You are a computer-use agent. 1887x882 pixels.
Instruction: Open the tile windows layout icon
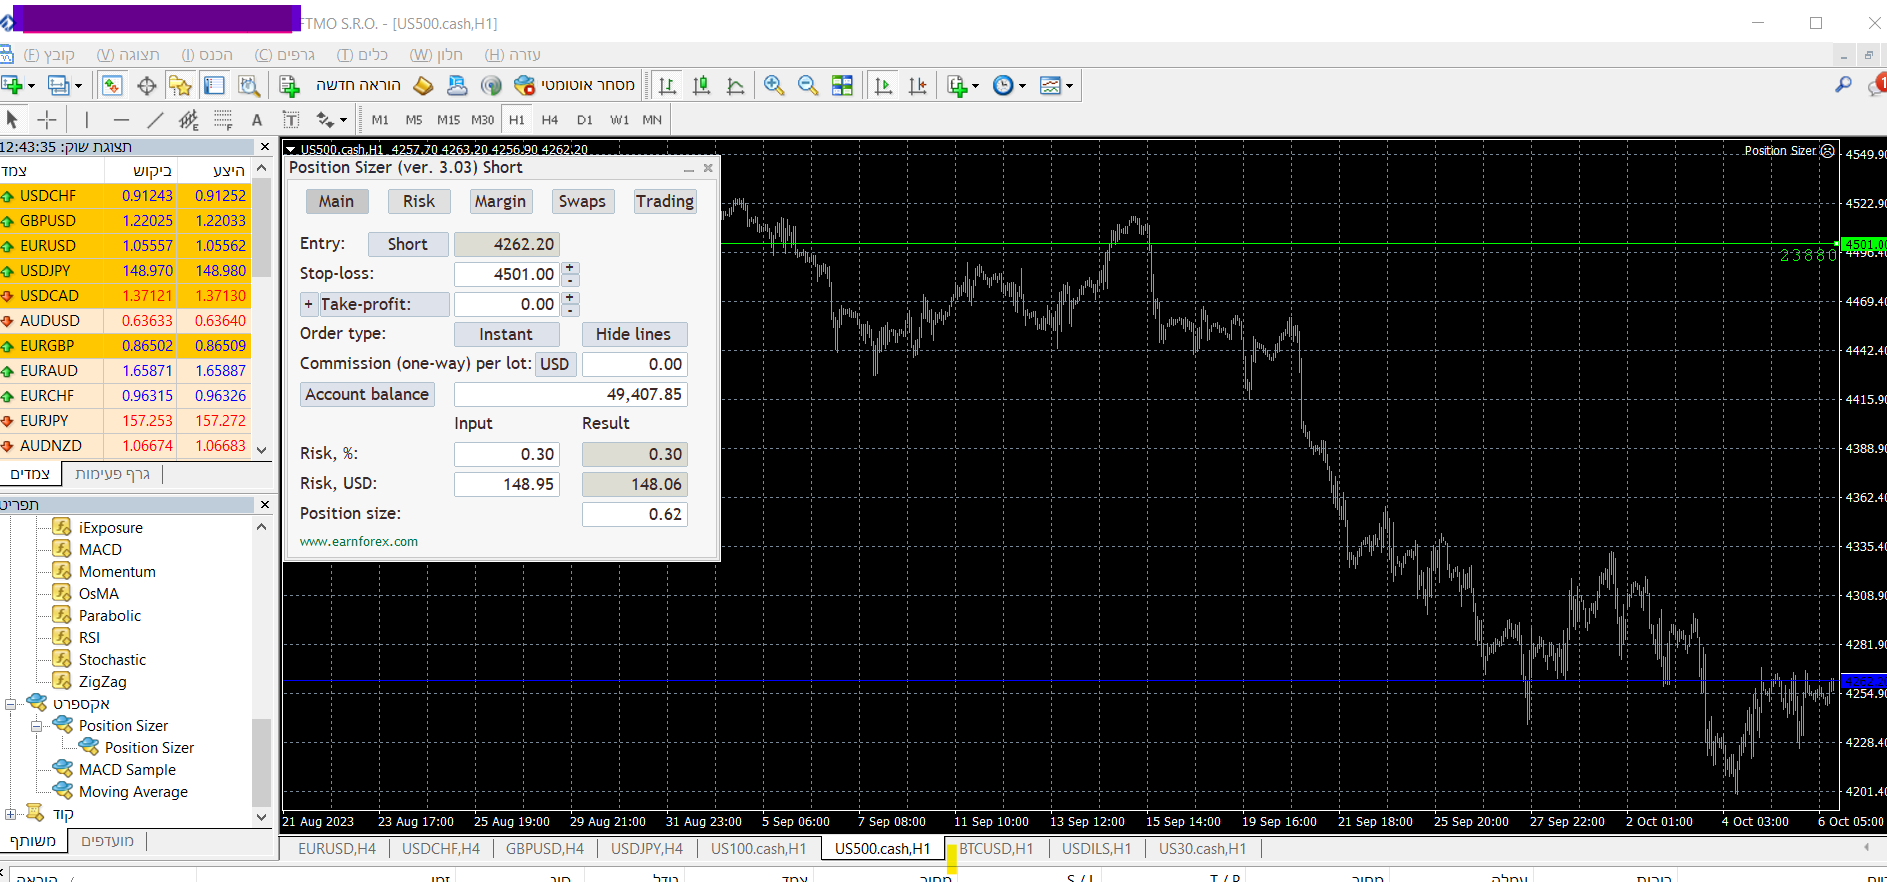click(842, 86)
